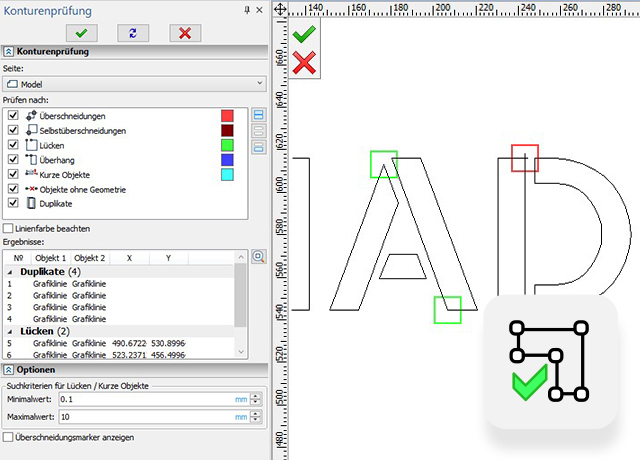Click the blue refresh arrows button
Viewport: 640px width, 460px height.
tap(133, 33)
